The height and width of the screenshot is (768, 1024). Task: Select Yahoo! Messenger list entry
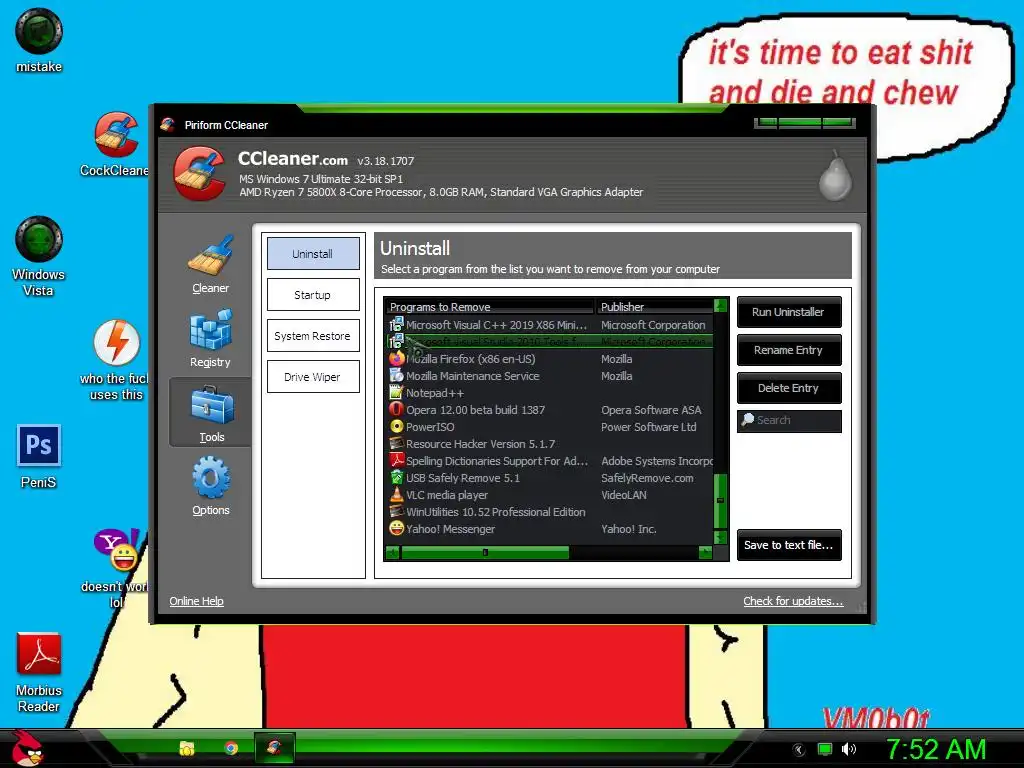point(549,529)
